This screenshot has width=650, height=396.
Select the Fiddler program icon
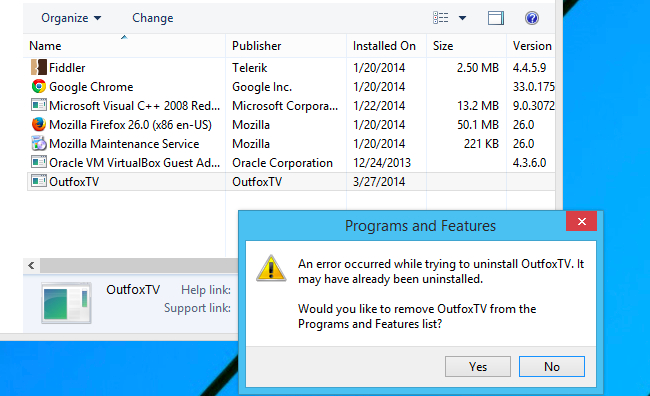39,67
